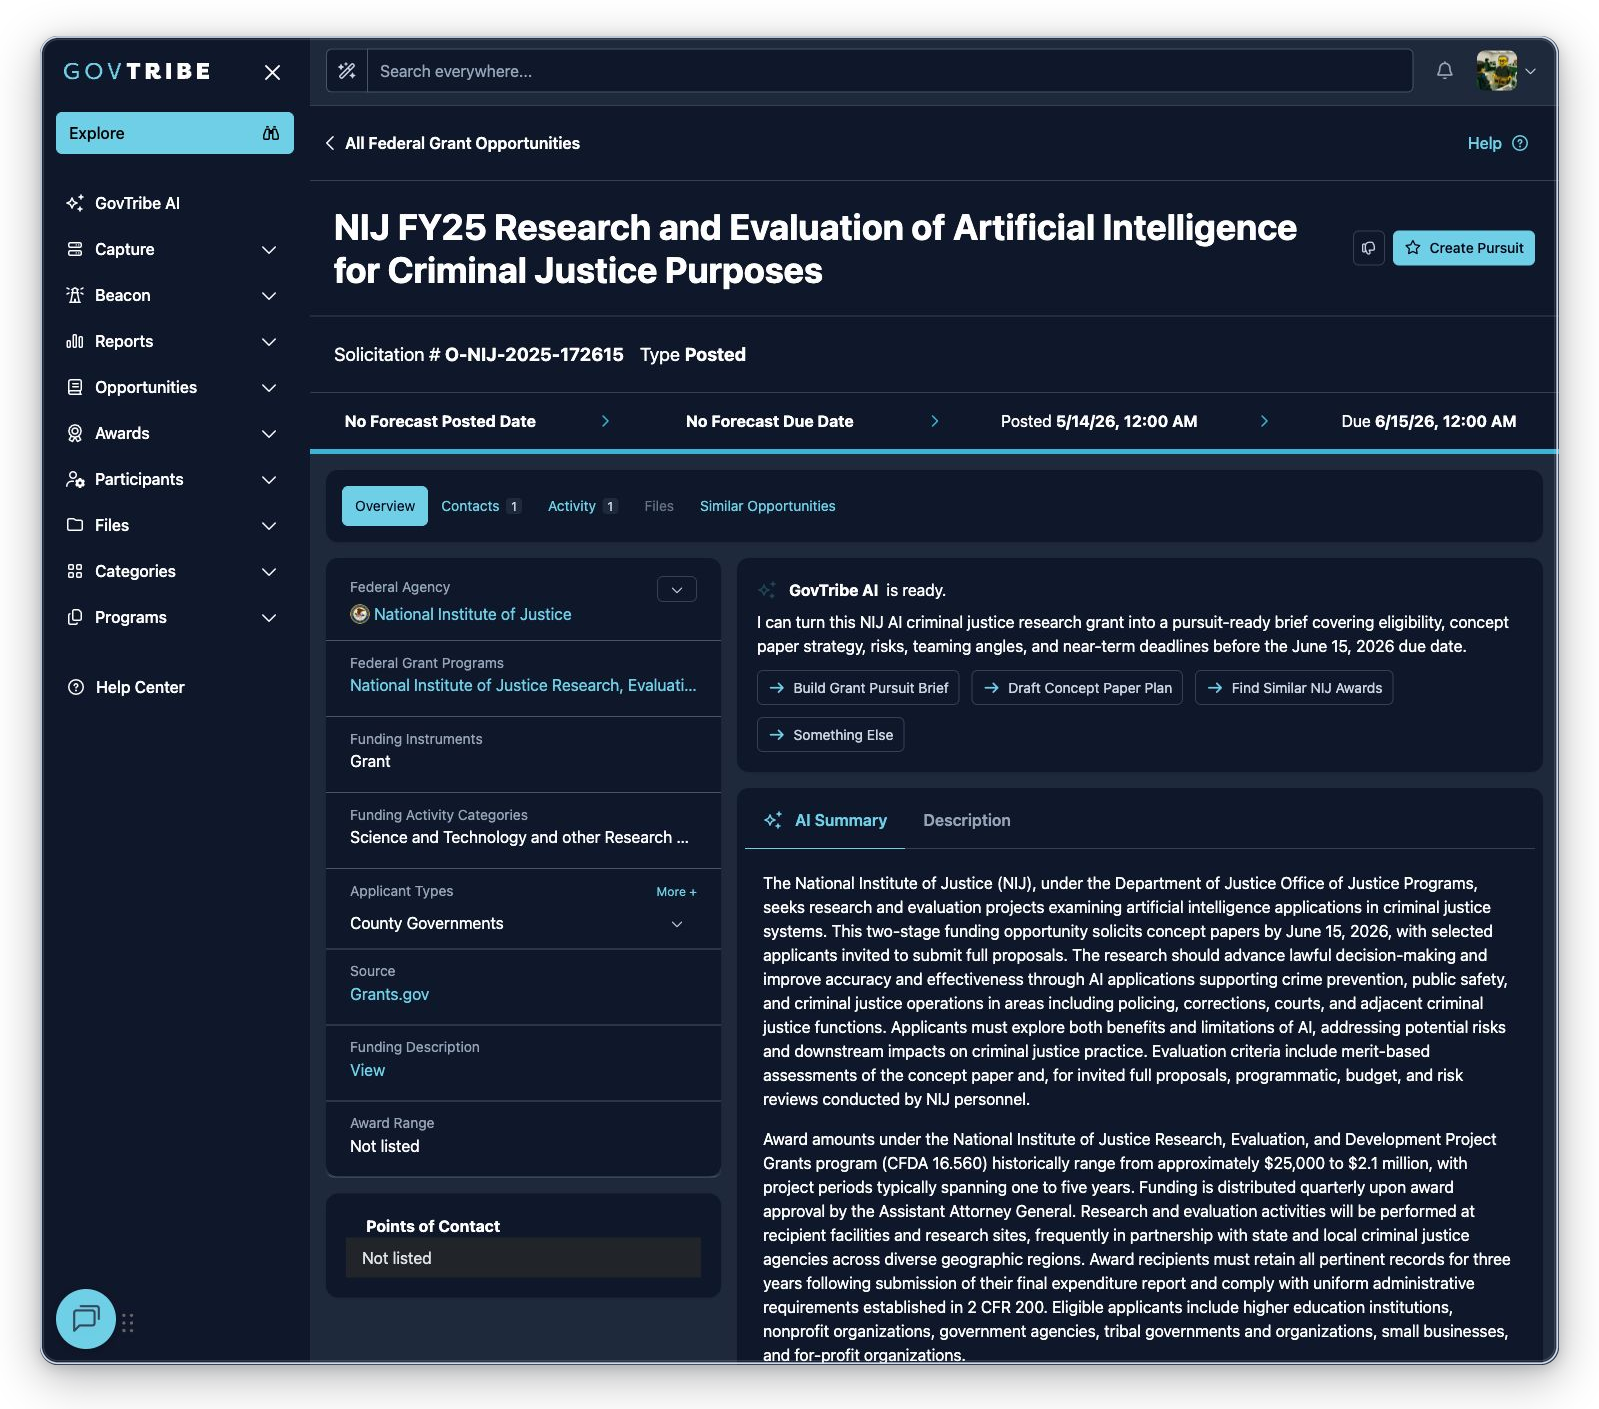Click the Help circle question icon
Image resolution: width=1599 pixels, height=1409 pixels.
1520,143
